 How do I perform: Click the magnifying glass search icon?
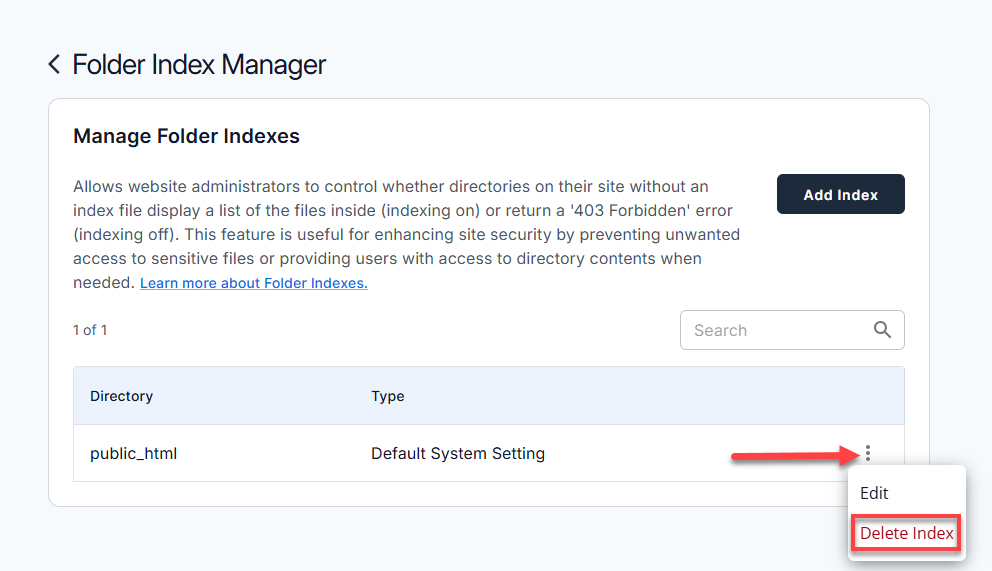click(x=882, y=329)
